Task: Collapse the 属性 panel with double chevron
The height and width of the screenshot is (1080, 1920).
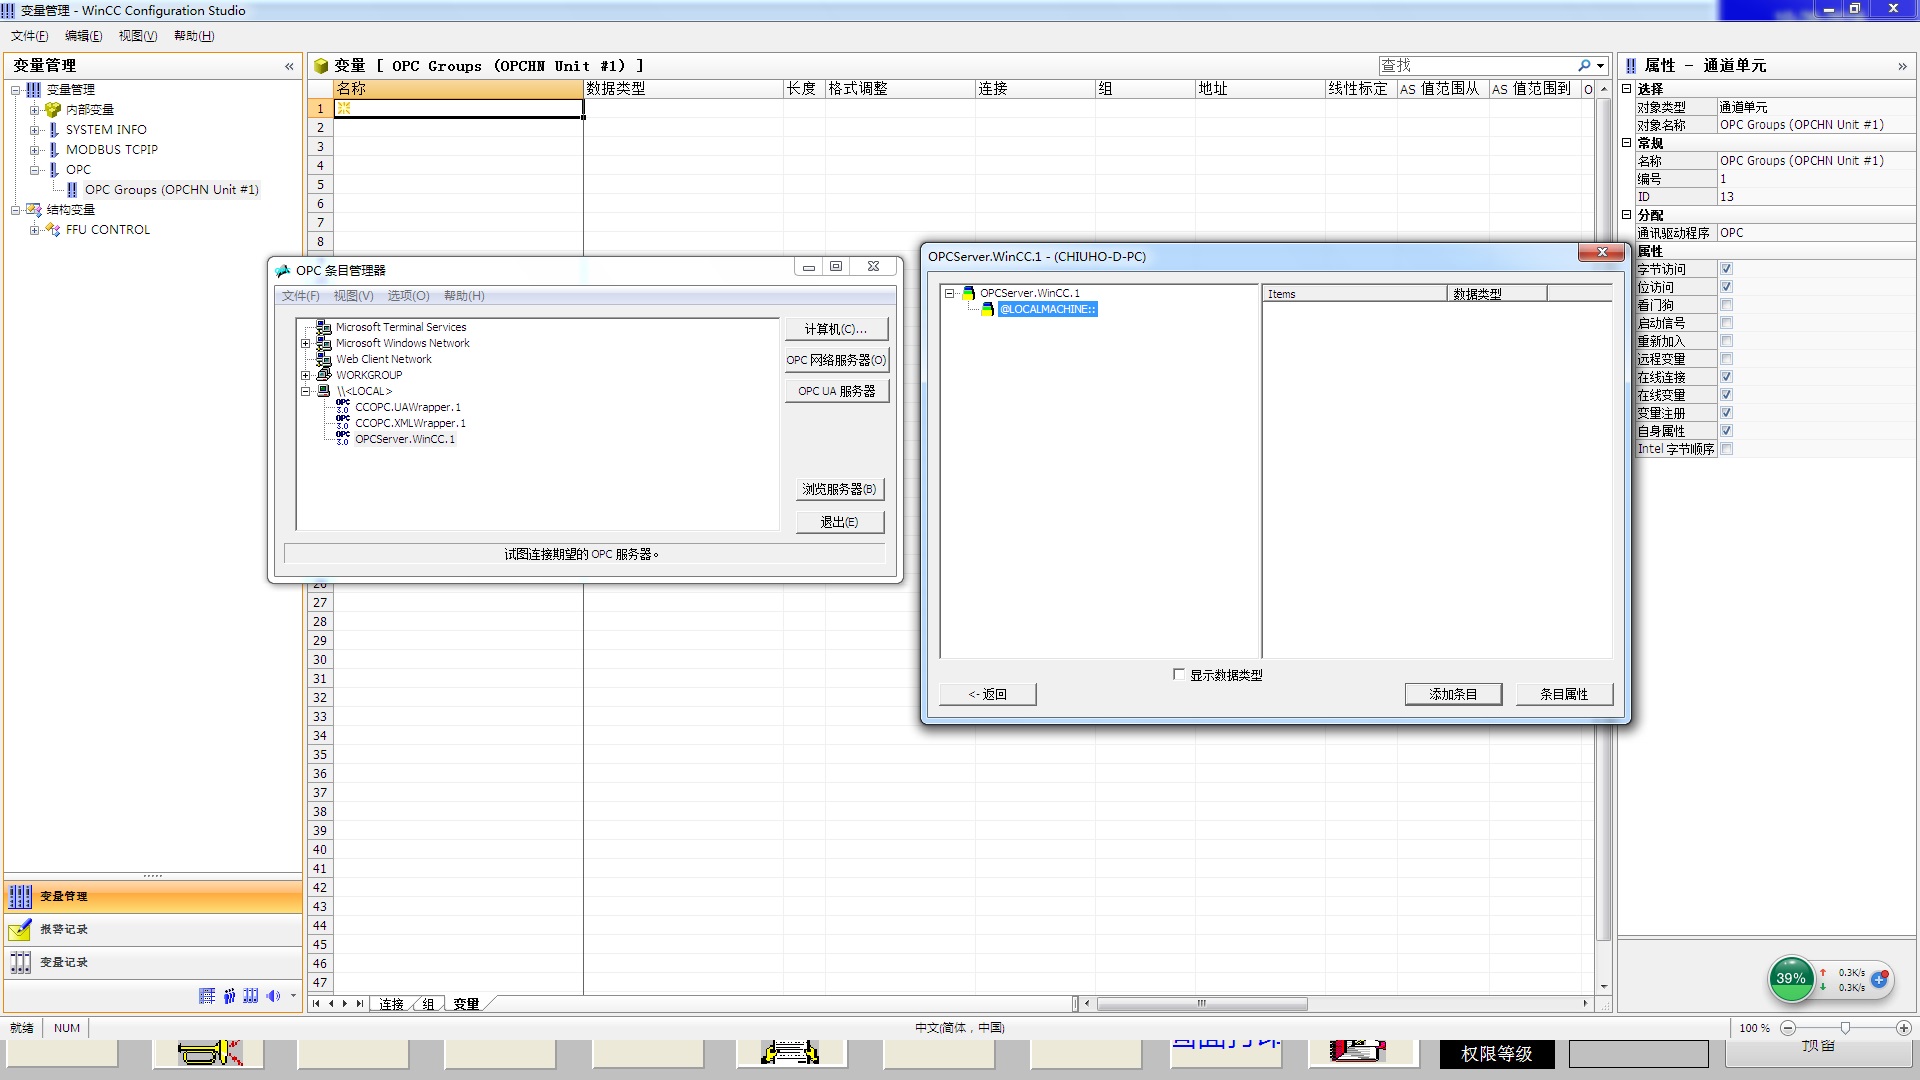Action: tap(1901, 66)
